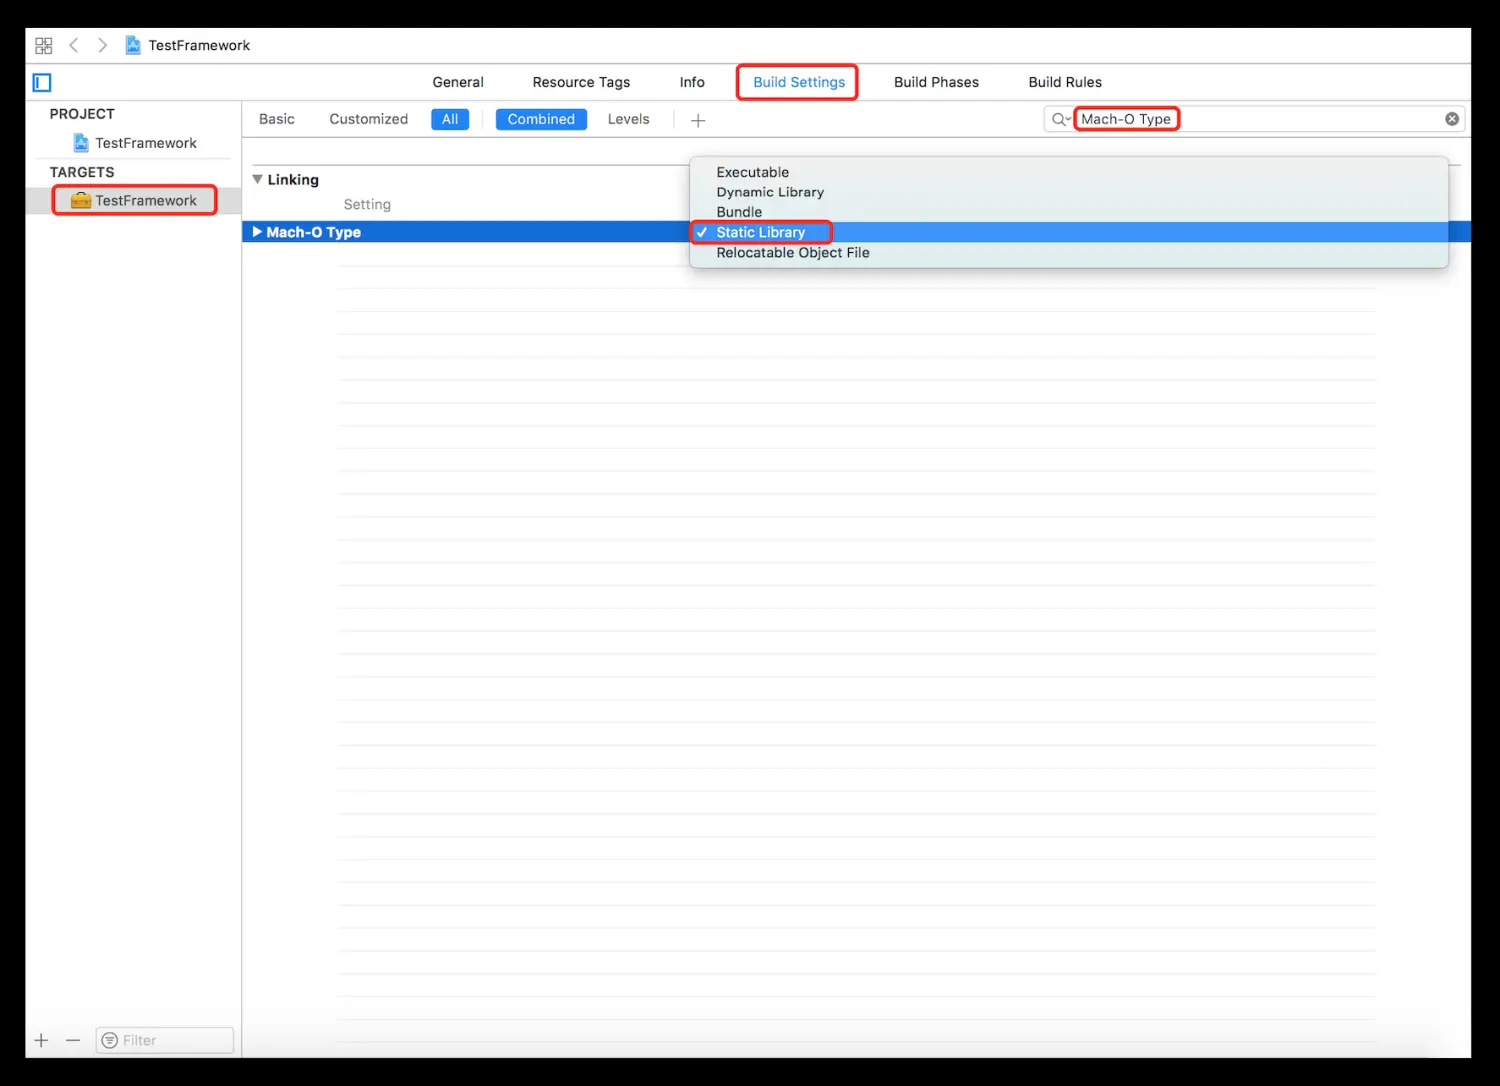Select TestFramework under PROJECT
This screenshot has width=1500, height=1086.
tap(146, 143)
